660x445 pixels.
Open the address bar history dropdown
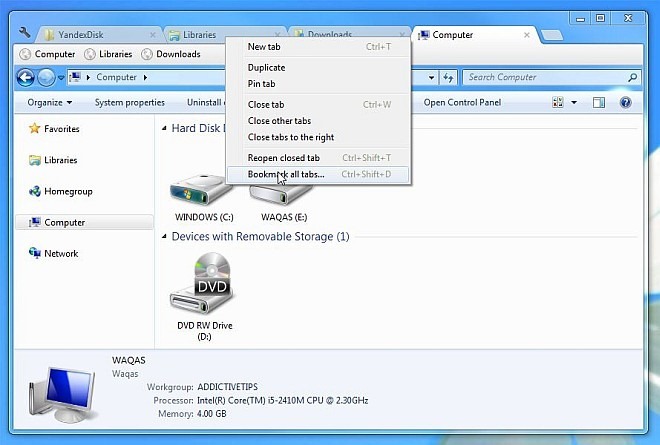click(431, 77)
